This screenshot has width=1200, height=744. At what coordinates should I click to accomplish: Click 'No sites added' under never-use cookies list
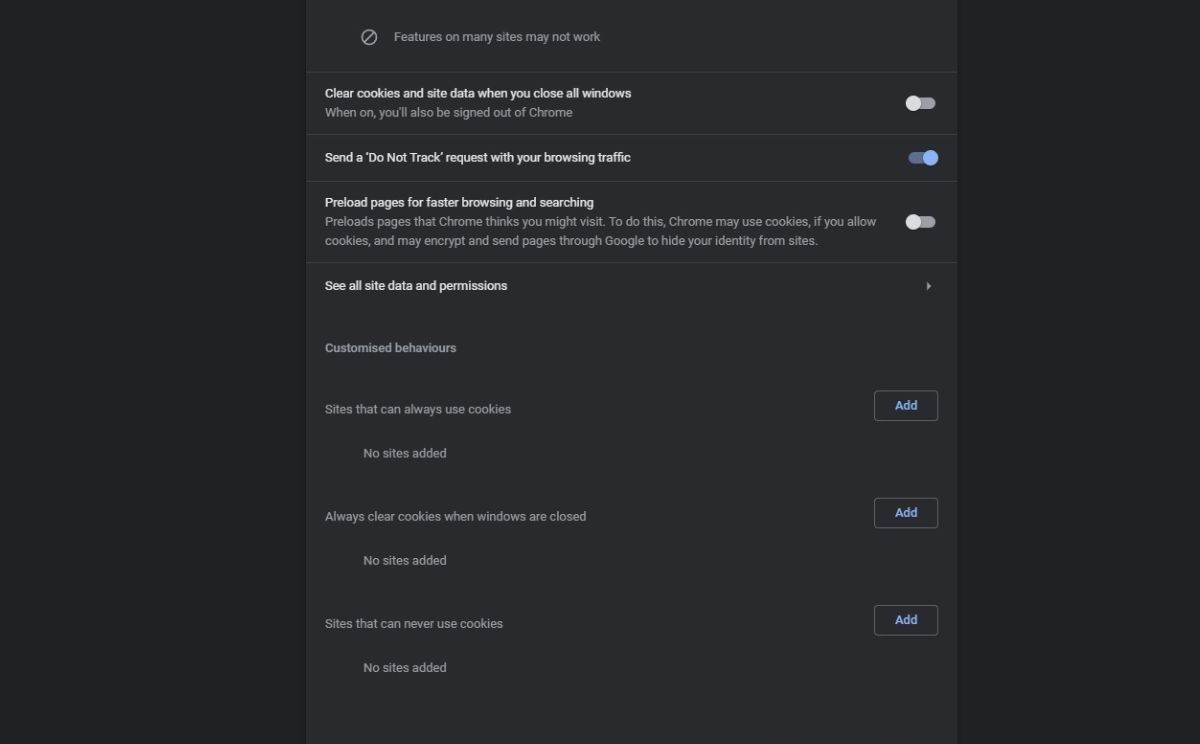point(404,667)
